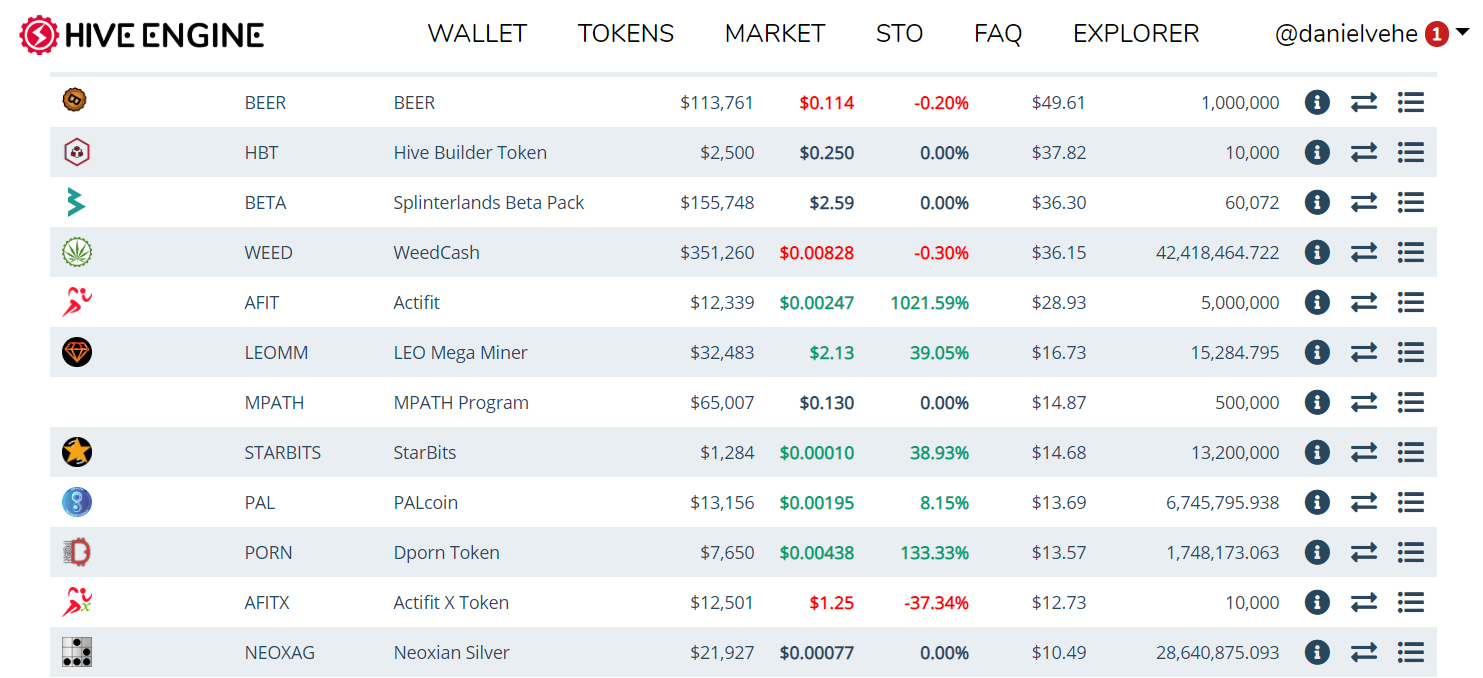Click the exchange arrows for LEOMM
Image resolution: width=1483 pixels, height=678 pixels.
(1364, 352)
